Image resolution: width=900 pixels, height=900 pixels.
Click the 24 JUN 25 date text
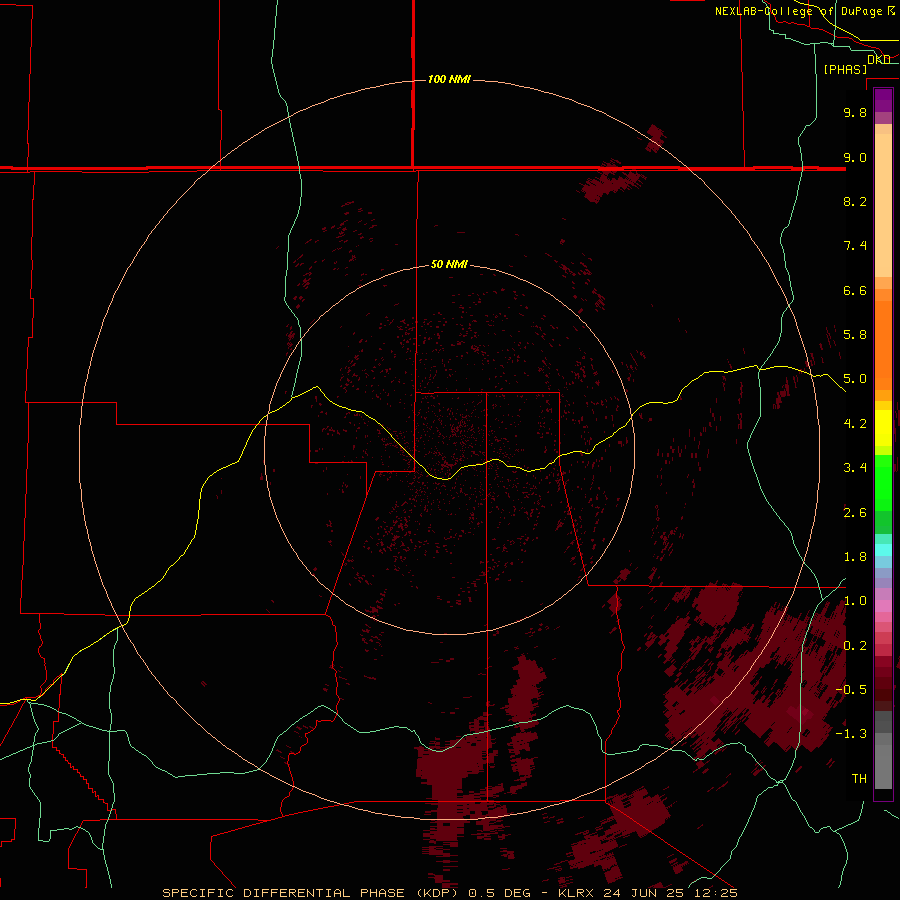coord(645,893)
